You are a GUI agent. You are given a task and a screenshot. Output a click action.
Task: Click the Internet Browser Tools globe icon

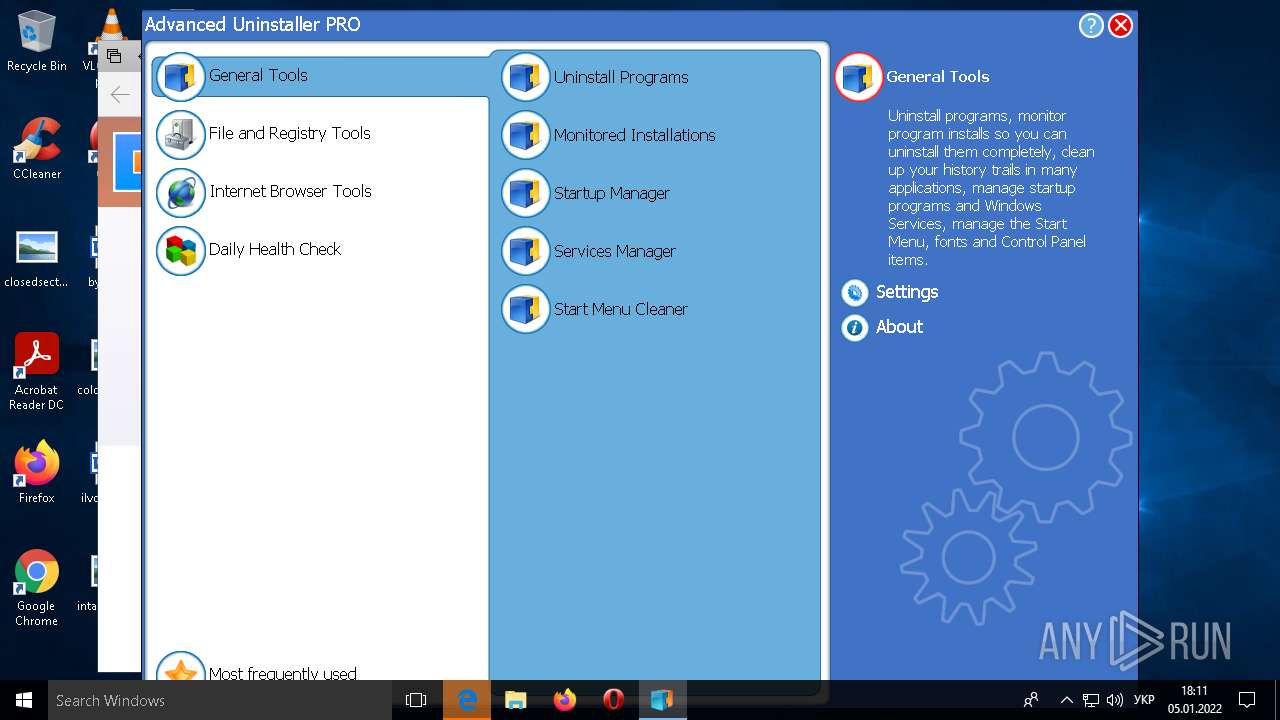coord(181,193)
